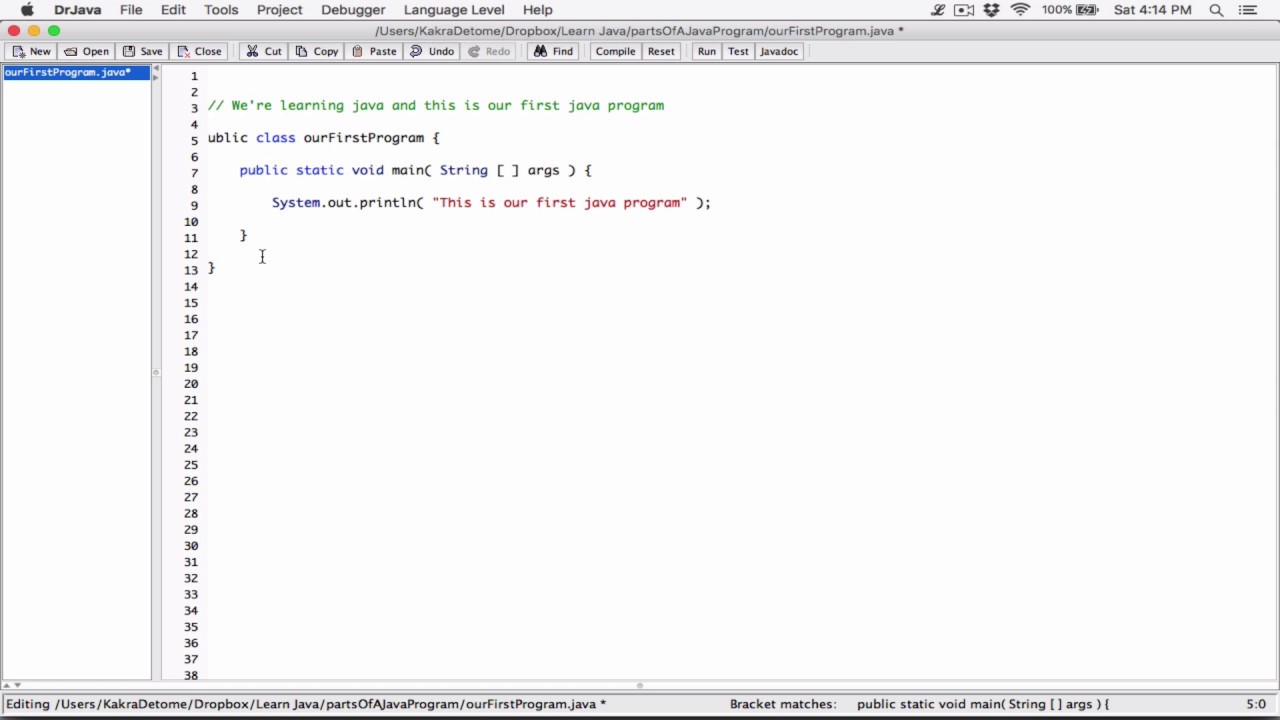Click the Dropbox menu bar icon

(991, 10)
